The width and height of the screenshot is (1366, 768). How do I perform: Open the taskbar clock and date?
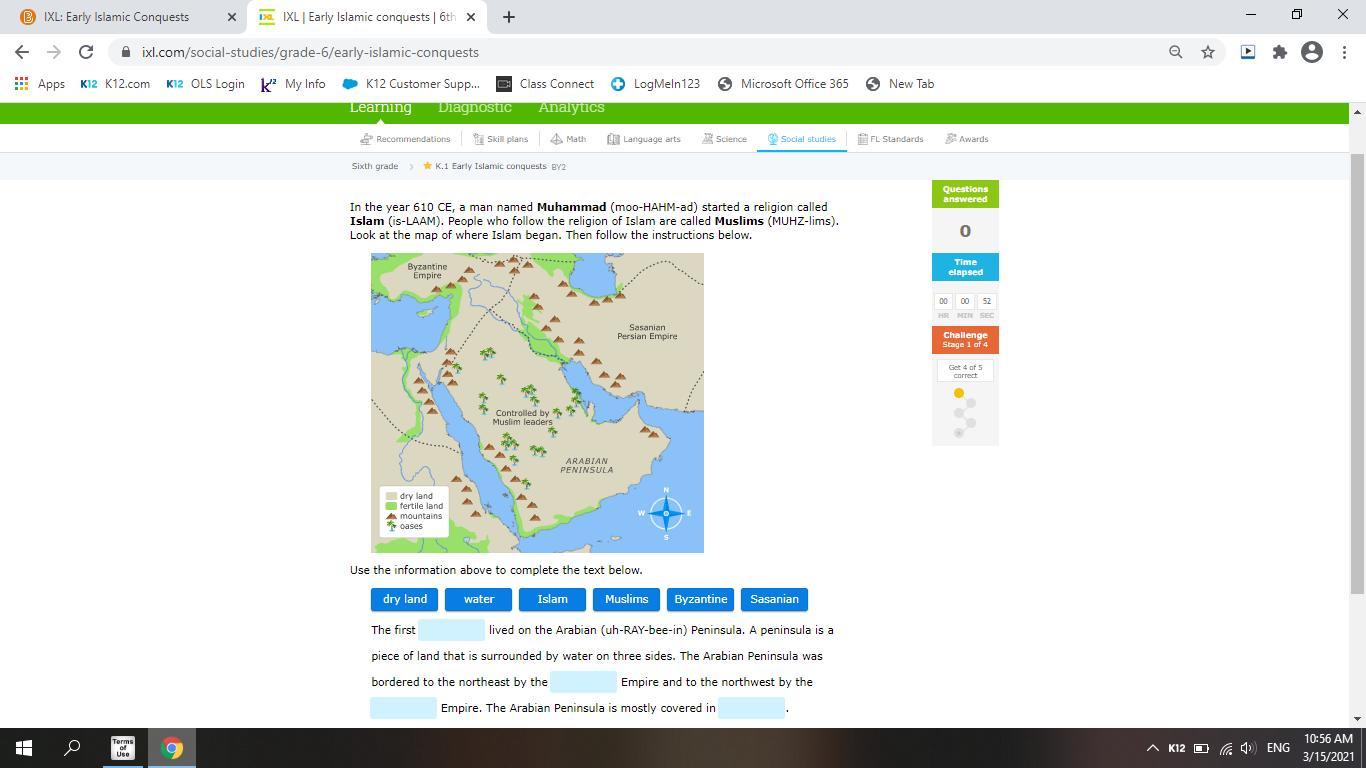[1328, 748]
